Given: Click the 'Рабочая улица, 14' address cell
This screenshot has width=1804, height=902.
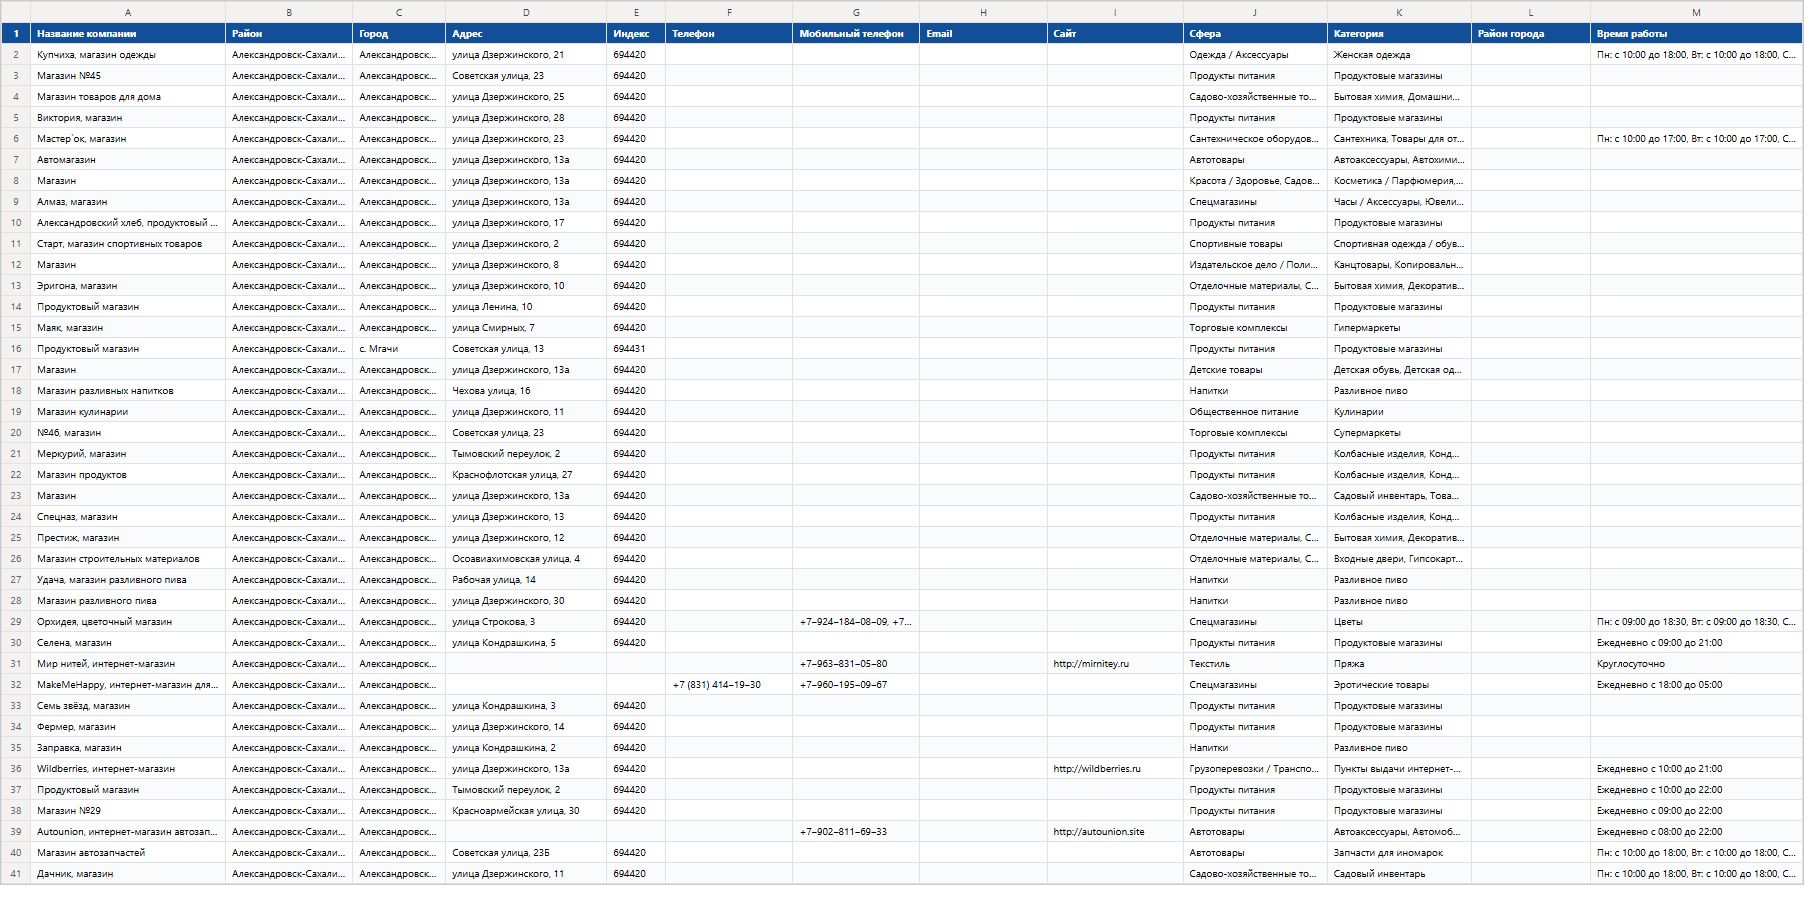Looking at the screenshot, I should (x=526, y=580).
